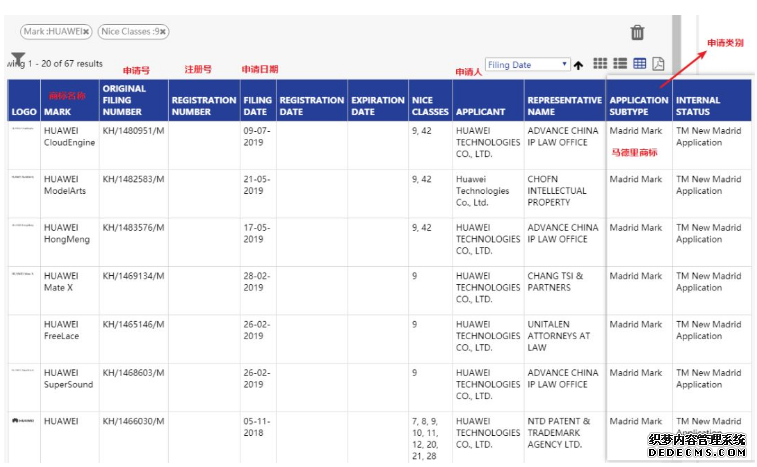Select filing number KH/1480951/M
757x467 pixels.
coord(133,131)
